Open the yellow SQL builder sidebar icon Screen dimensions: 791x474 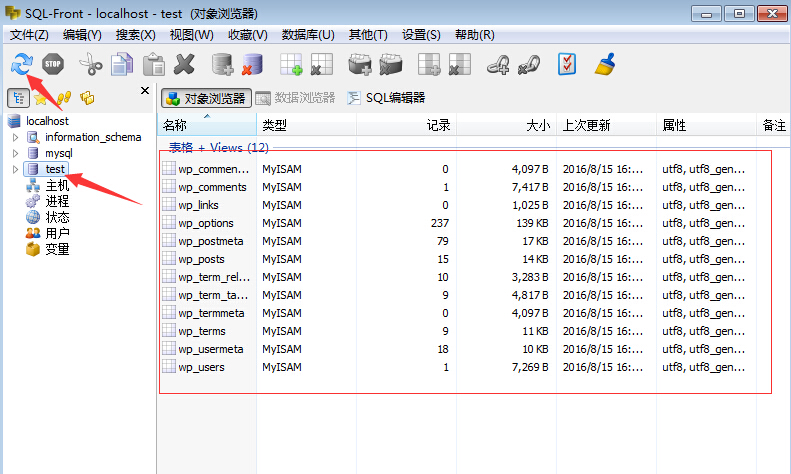[x=87, y=98]
